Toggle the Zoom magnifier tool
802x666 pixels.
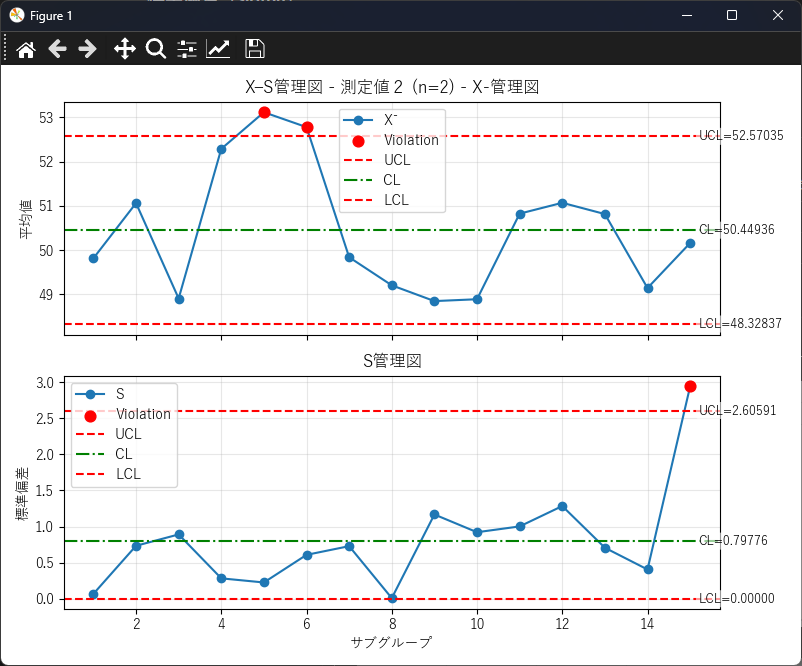pos(155,49)
